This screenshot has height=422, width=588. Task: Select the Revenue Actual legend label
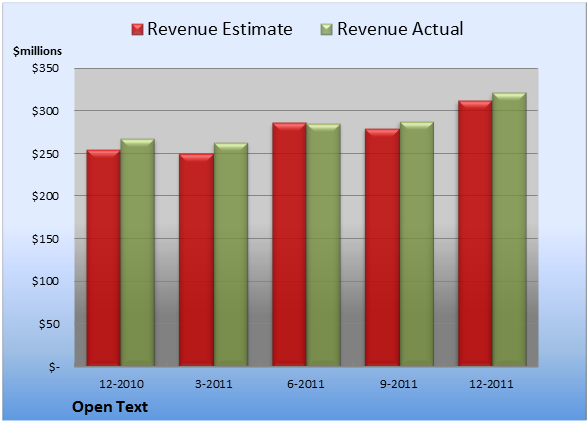(400, 29)
